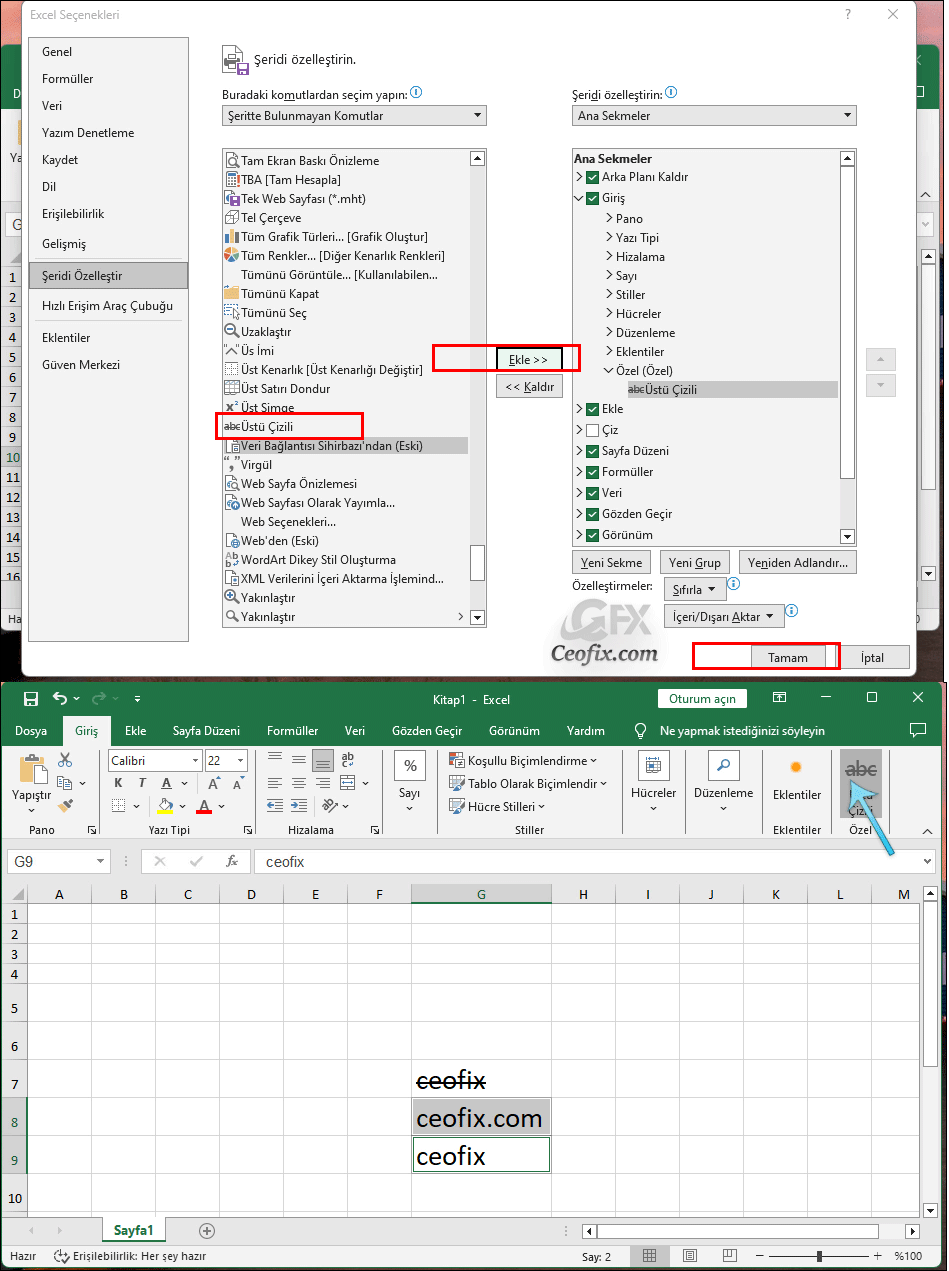Enable the Çiz tab checkbox
The width and height of the screenshot is (949, 1271).
pyautogui.click(x=593, y=430)
